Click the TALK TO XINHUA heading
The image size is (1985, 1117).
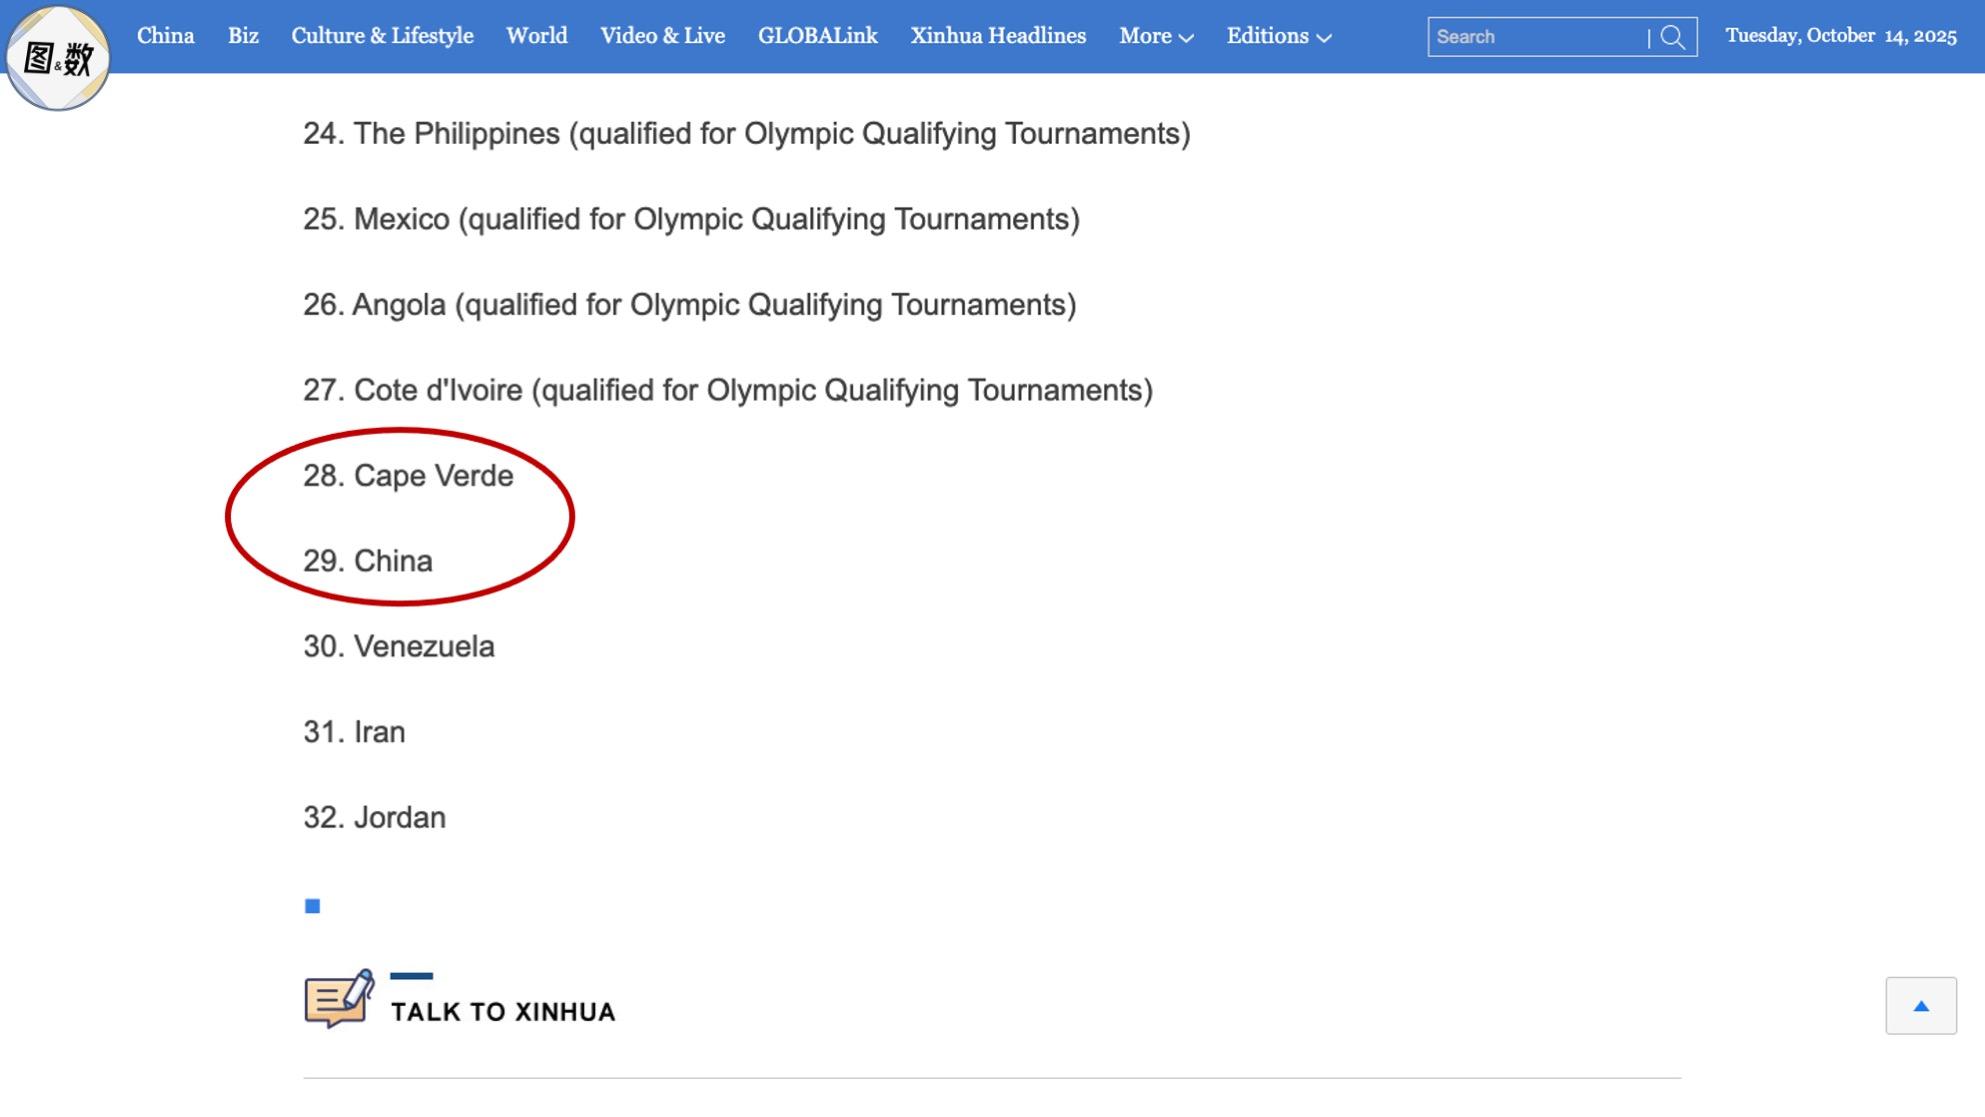tap(503, 1012)
